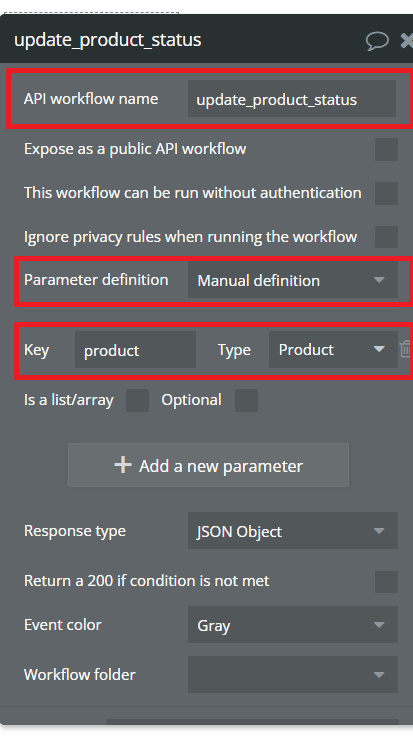
Task: Choose a different Event color from Gray dropdown
Action: click(292, 625)
